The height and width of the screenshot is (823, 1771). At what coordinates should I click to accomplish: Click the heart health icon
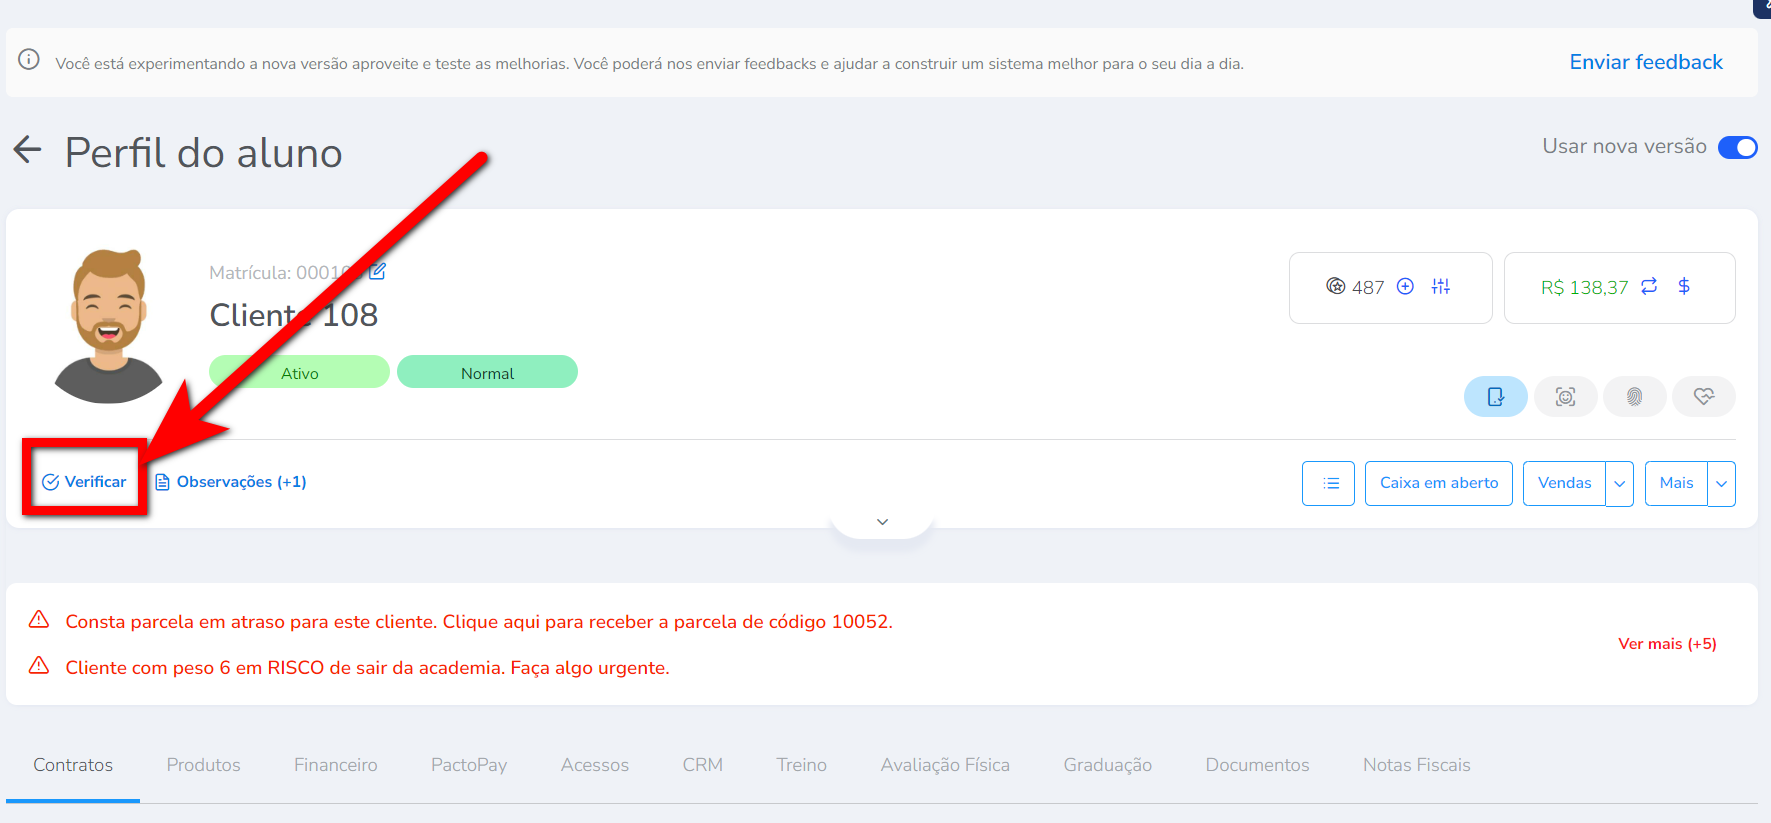[x=1704, y=397]
